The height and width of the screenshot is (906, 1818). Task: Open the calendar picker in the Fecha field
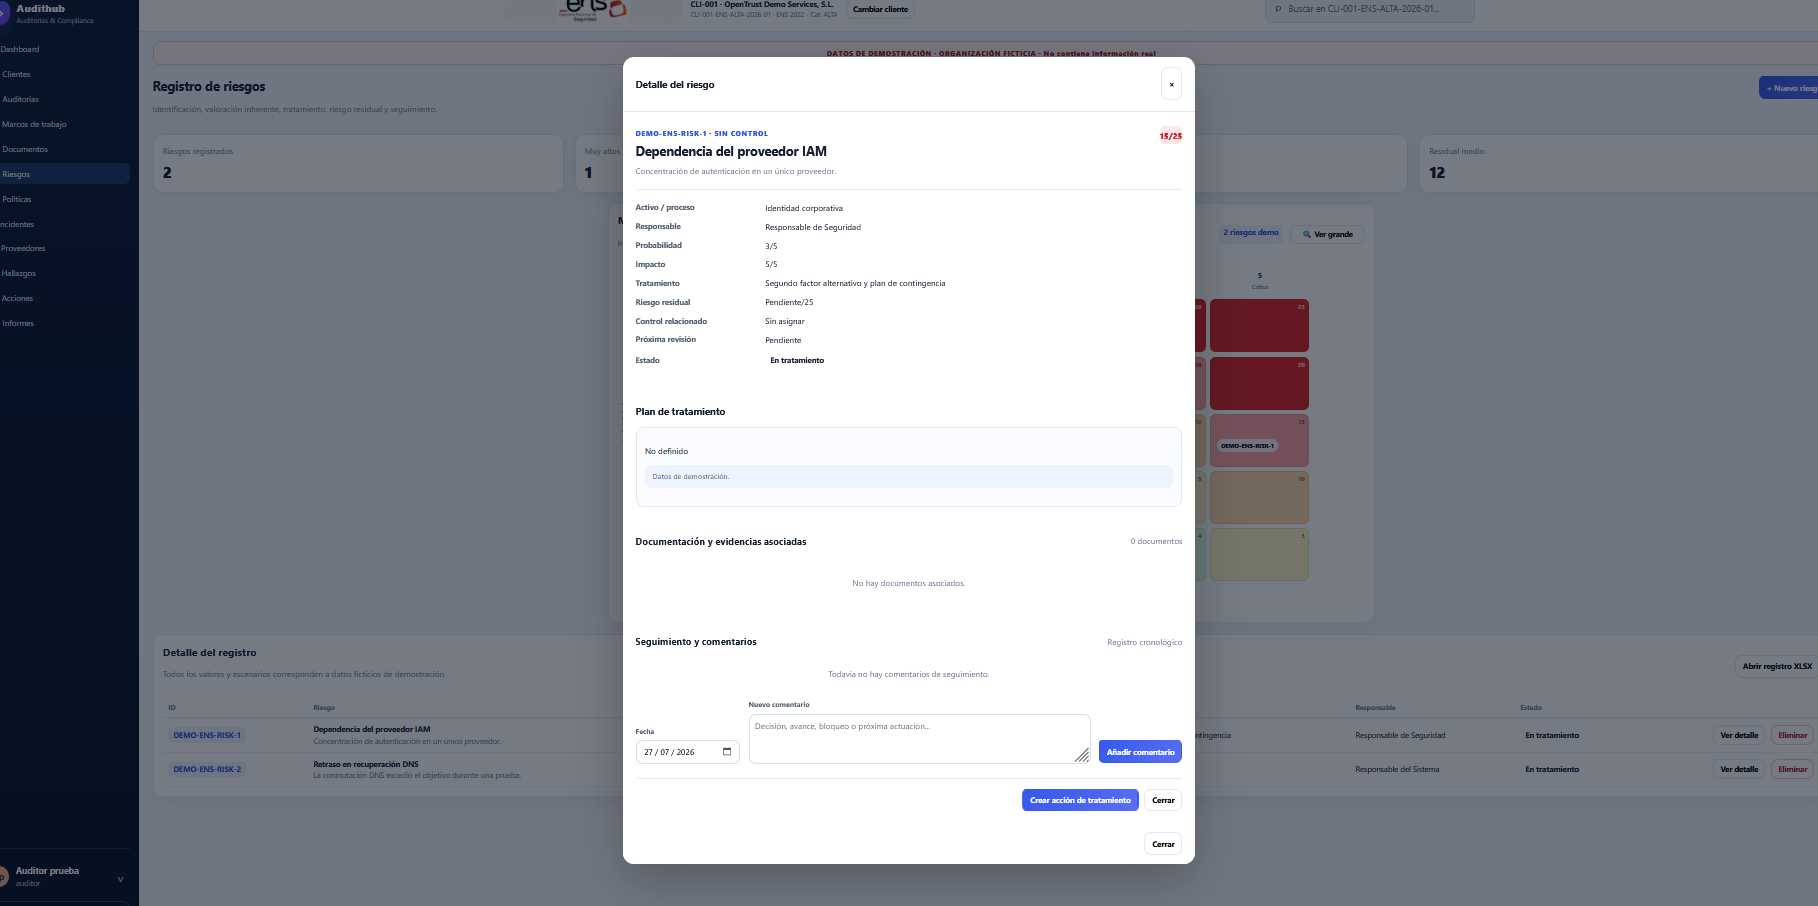pyautogui.click(x=727, y=752)
